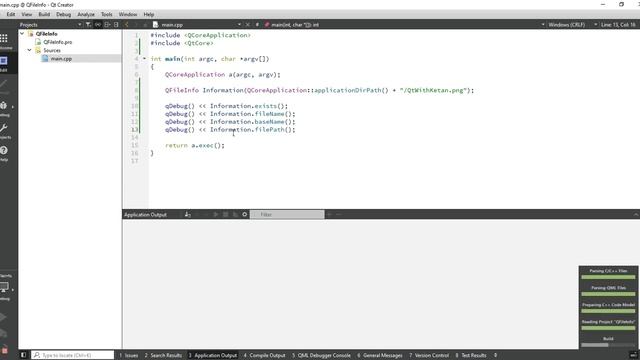
Task: Open the symbol dropdown showing main(int, char
Action: [405, 24]
